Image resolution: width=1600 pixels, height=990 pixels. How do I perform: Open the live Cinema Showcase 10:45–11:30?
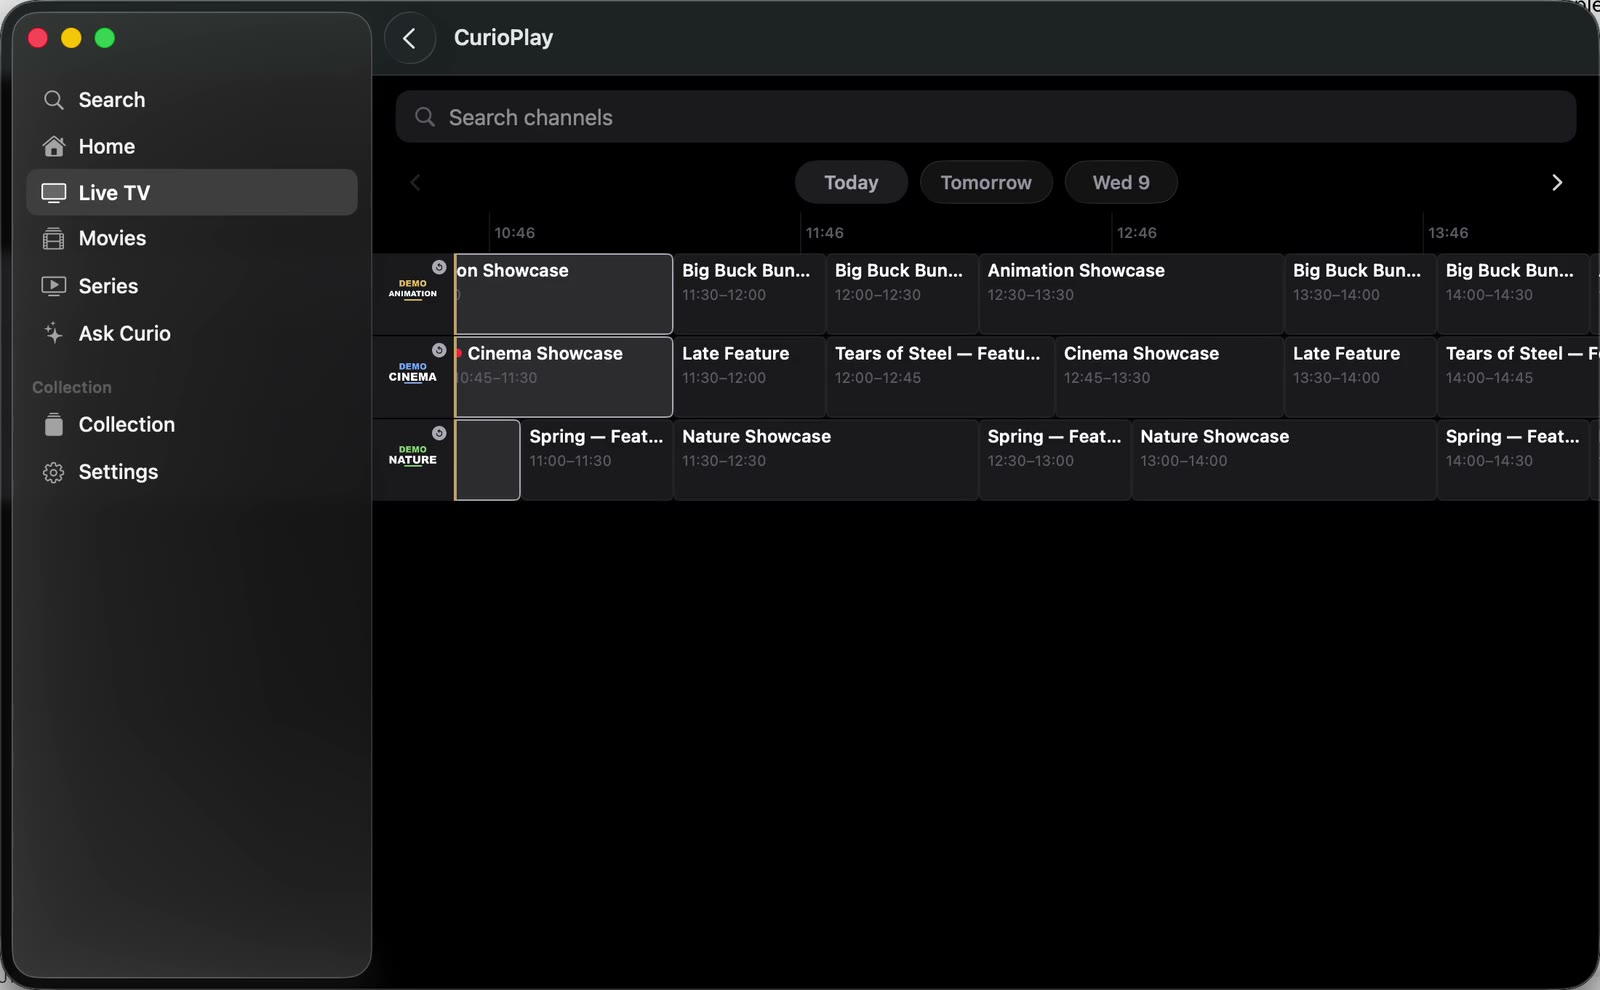click(x=564, y=377)
